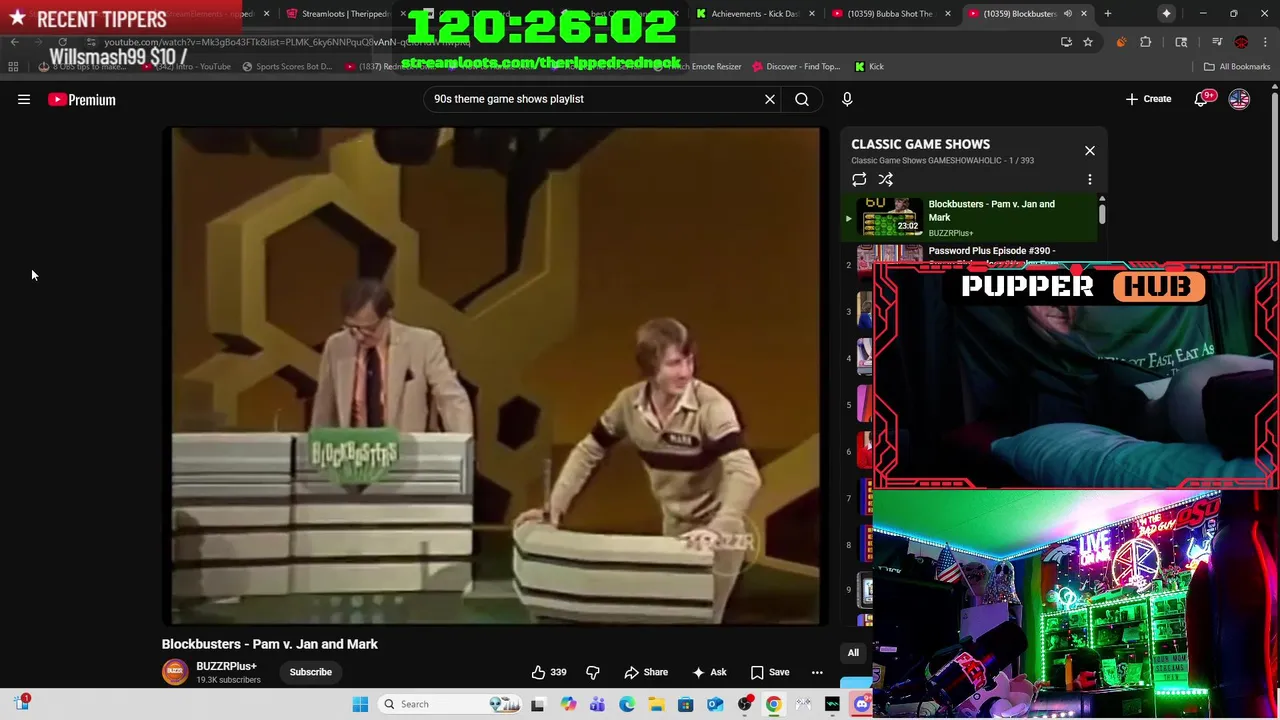
Task: Click the Ask AI button
Action: click(709, 672)
